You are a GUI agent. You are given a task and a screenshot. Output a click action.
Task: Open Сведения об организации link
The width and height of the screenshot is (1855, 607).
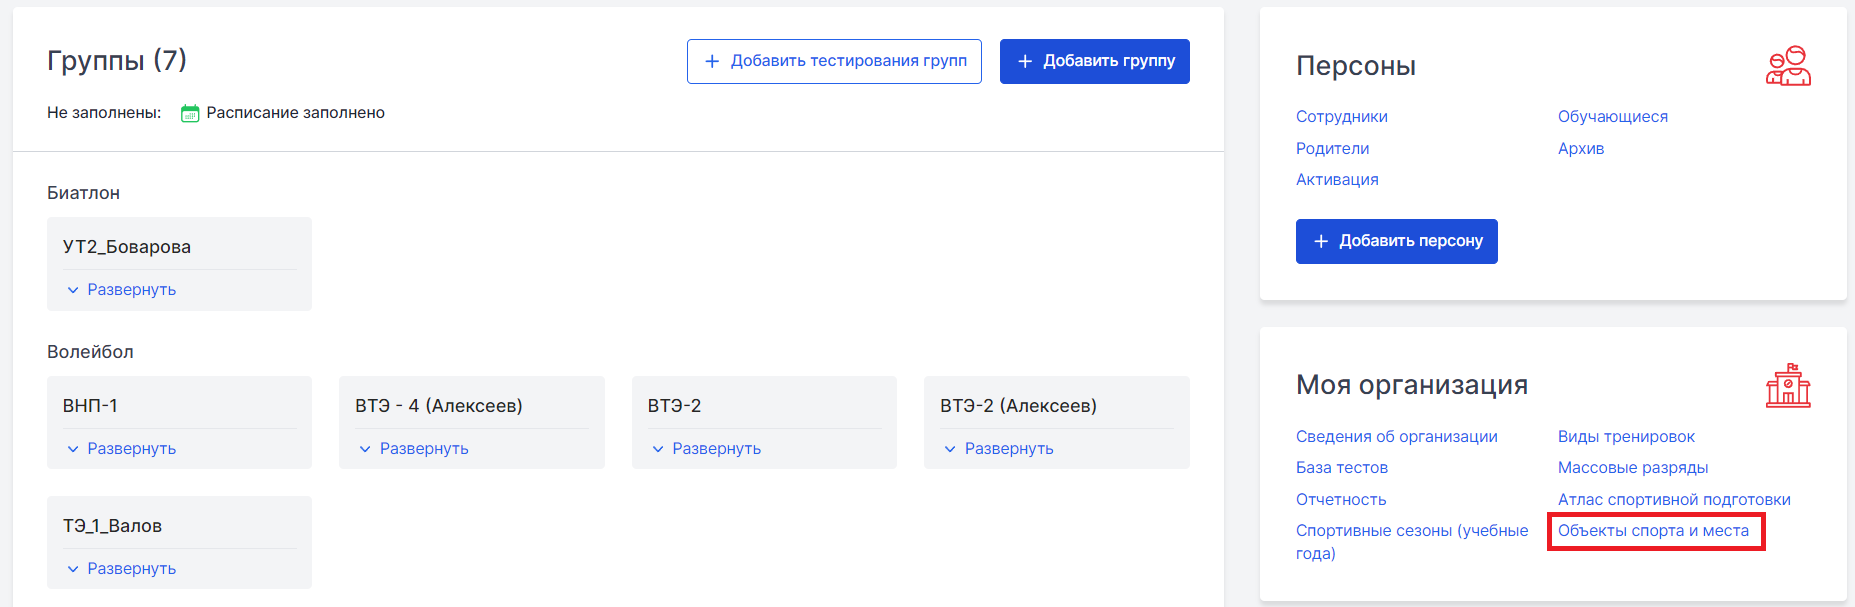[x=1396, y=437]
